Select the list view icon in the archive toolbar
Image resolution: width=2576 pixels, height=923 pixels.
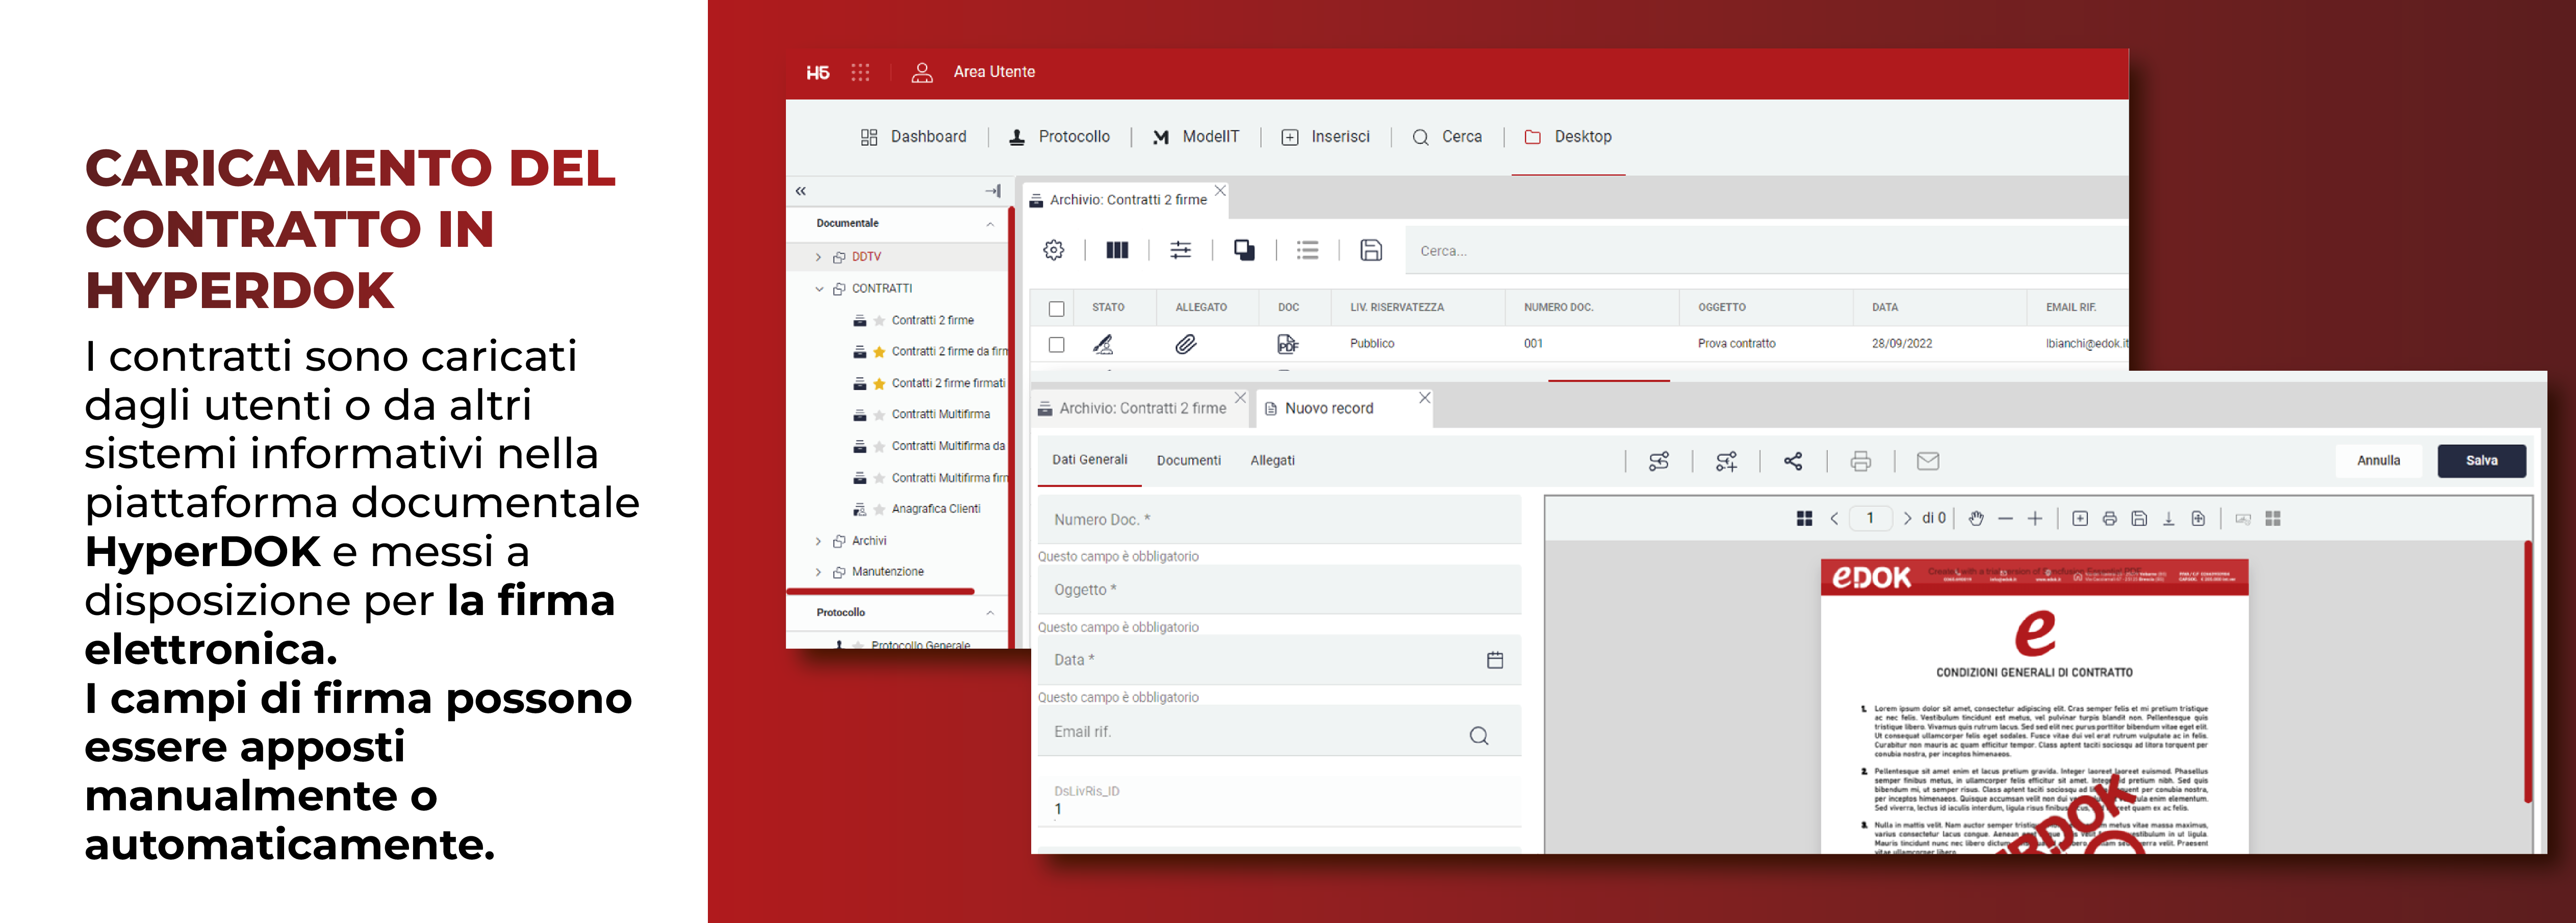pyautogui.click(x=1308, y=250)
